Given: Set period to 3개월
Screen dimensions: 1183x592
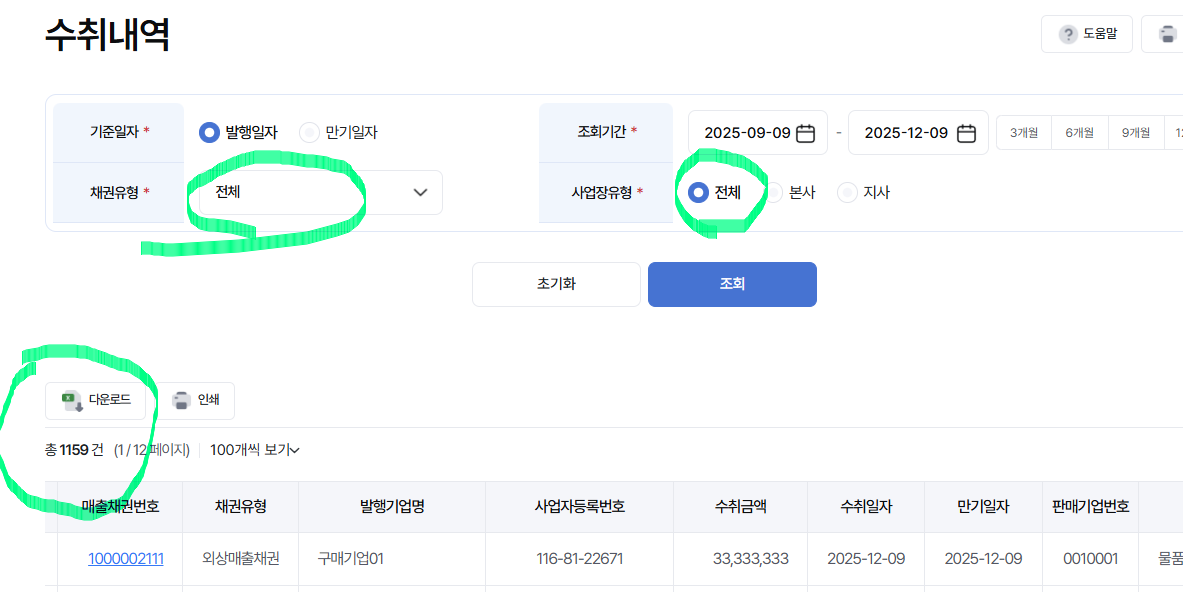Looking at the screenshot, I should [x=1024, y=133].
